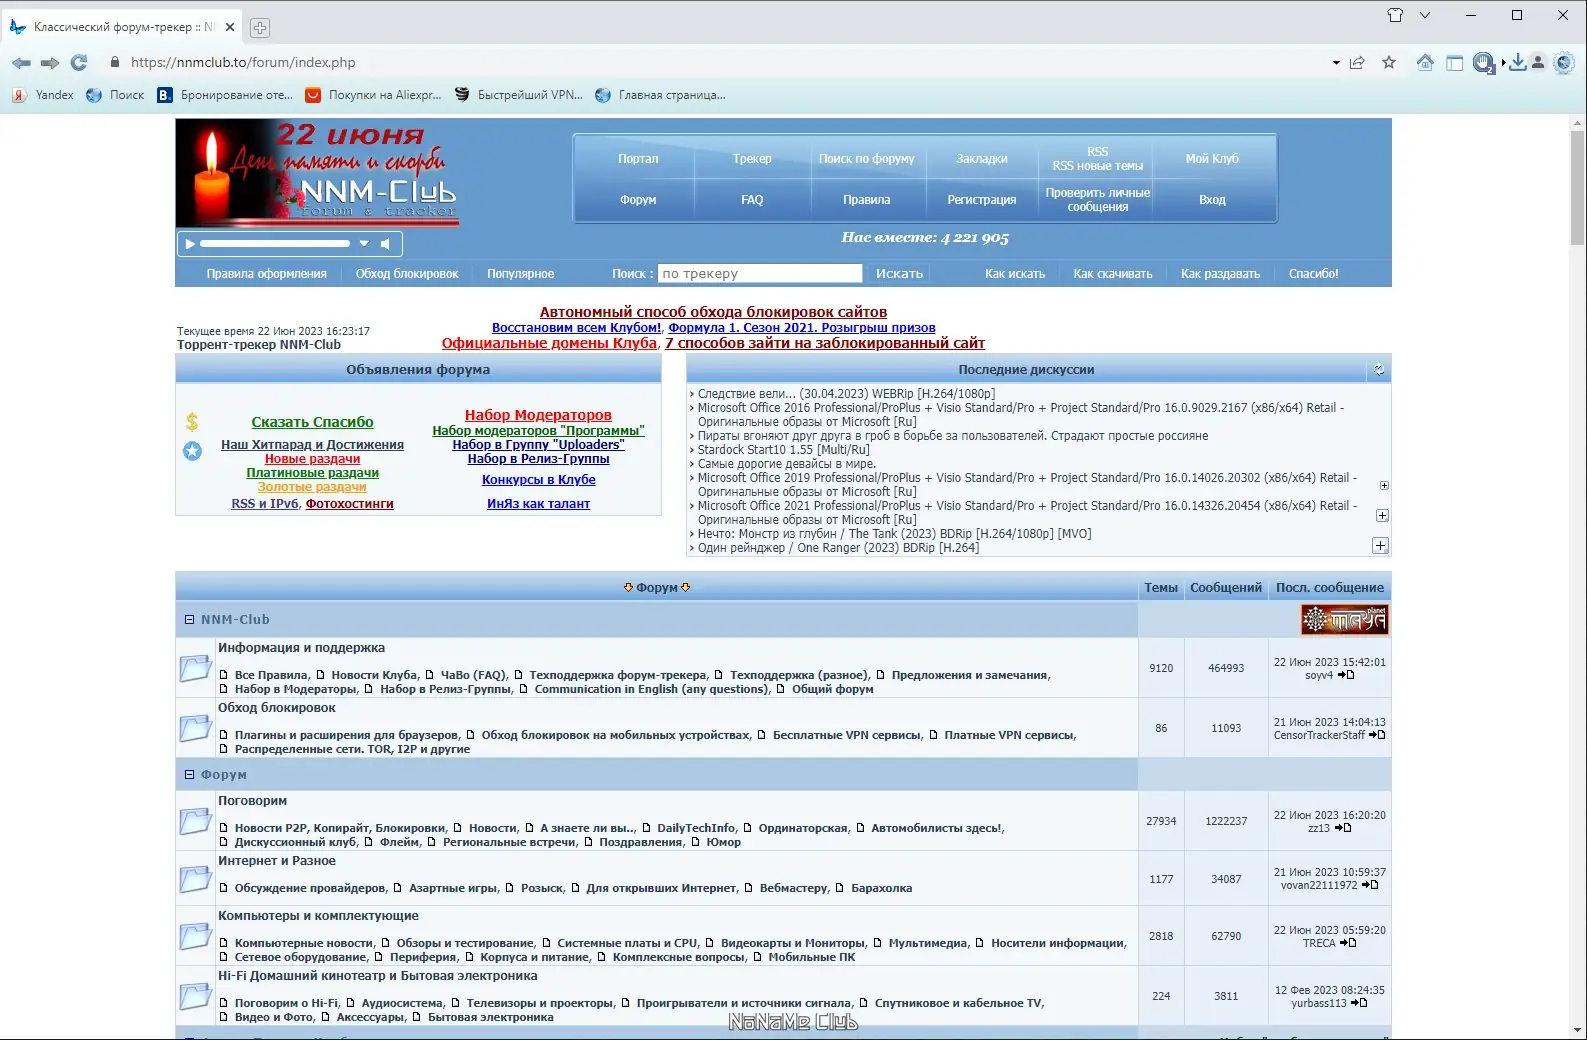Click the Искать search button
Viewport: 1587px width, 1040px height.
899,273
